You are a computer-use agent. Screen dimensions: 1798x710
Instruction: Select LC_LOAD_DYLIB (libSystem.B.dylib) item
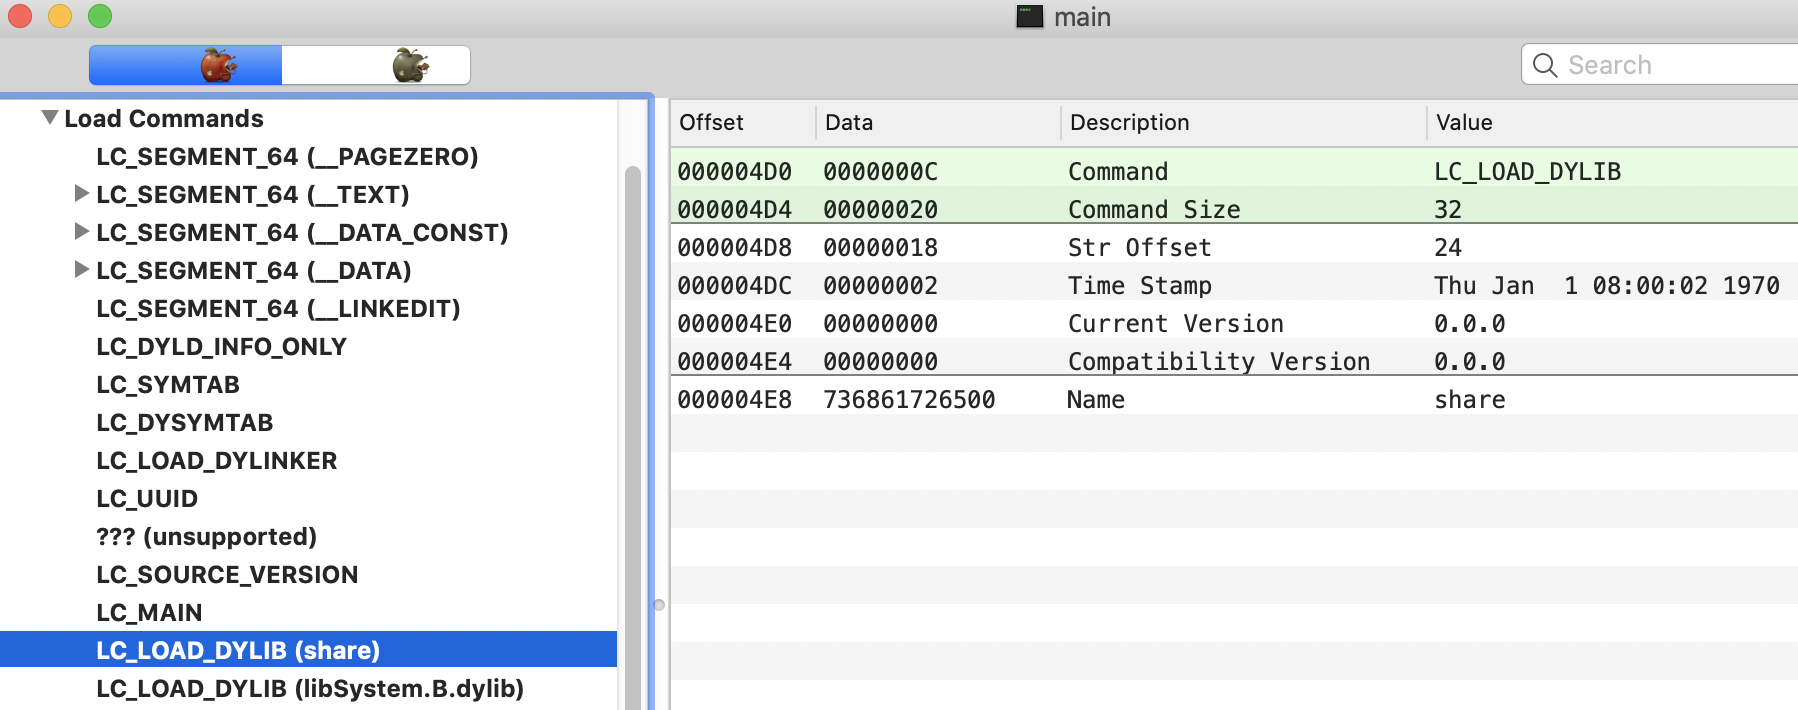310,689
